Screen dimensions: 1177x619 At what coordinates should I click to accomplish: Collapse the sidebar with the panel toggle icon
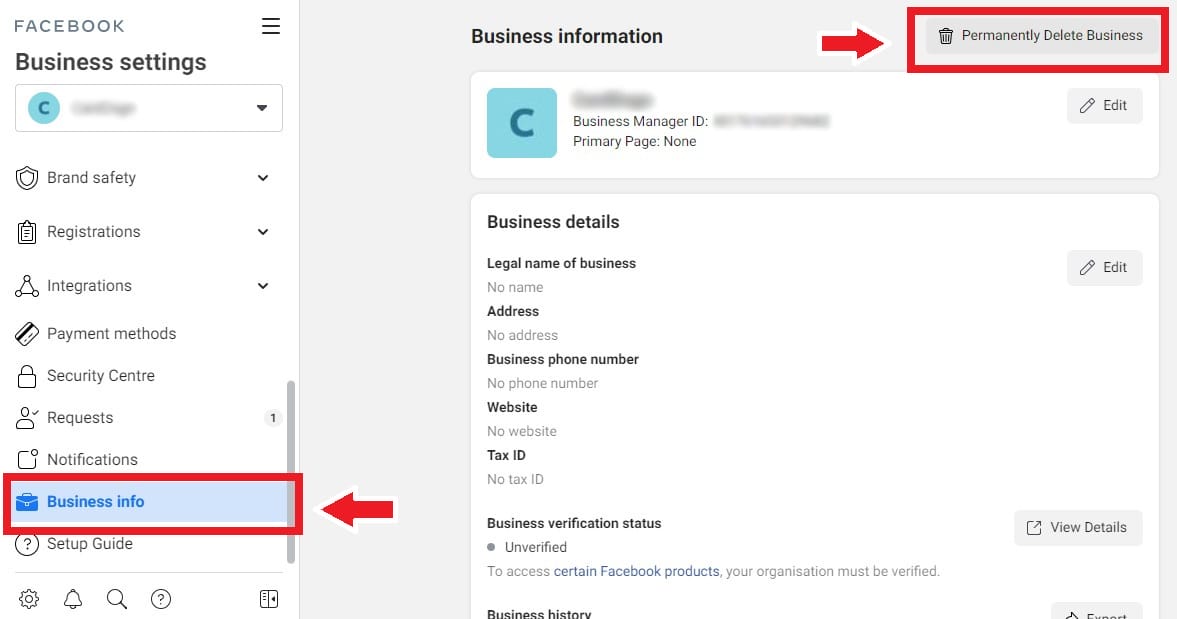[x=269, y=599]
